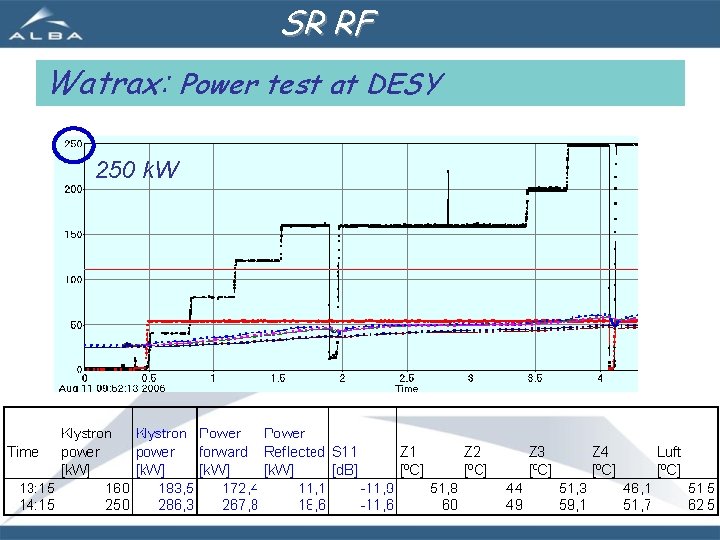Image resolution: width=720 pixels, height=540 pixels.
Task: Click the 100 vertical axis label
Action: click(x=73, y=280)
